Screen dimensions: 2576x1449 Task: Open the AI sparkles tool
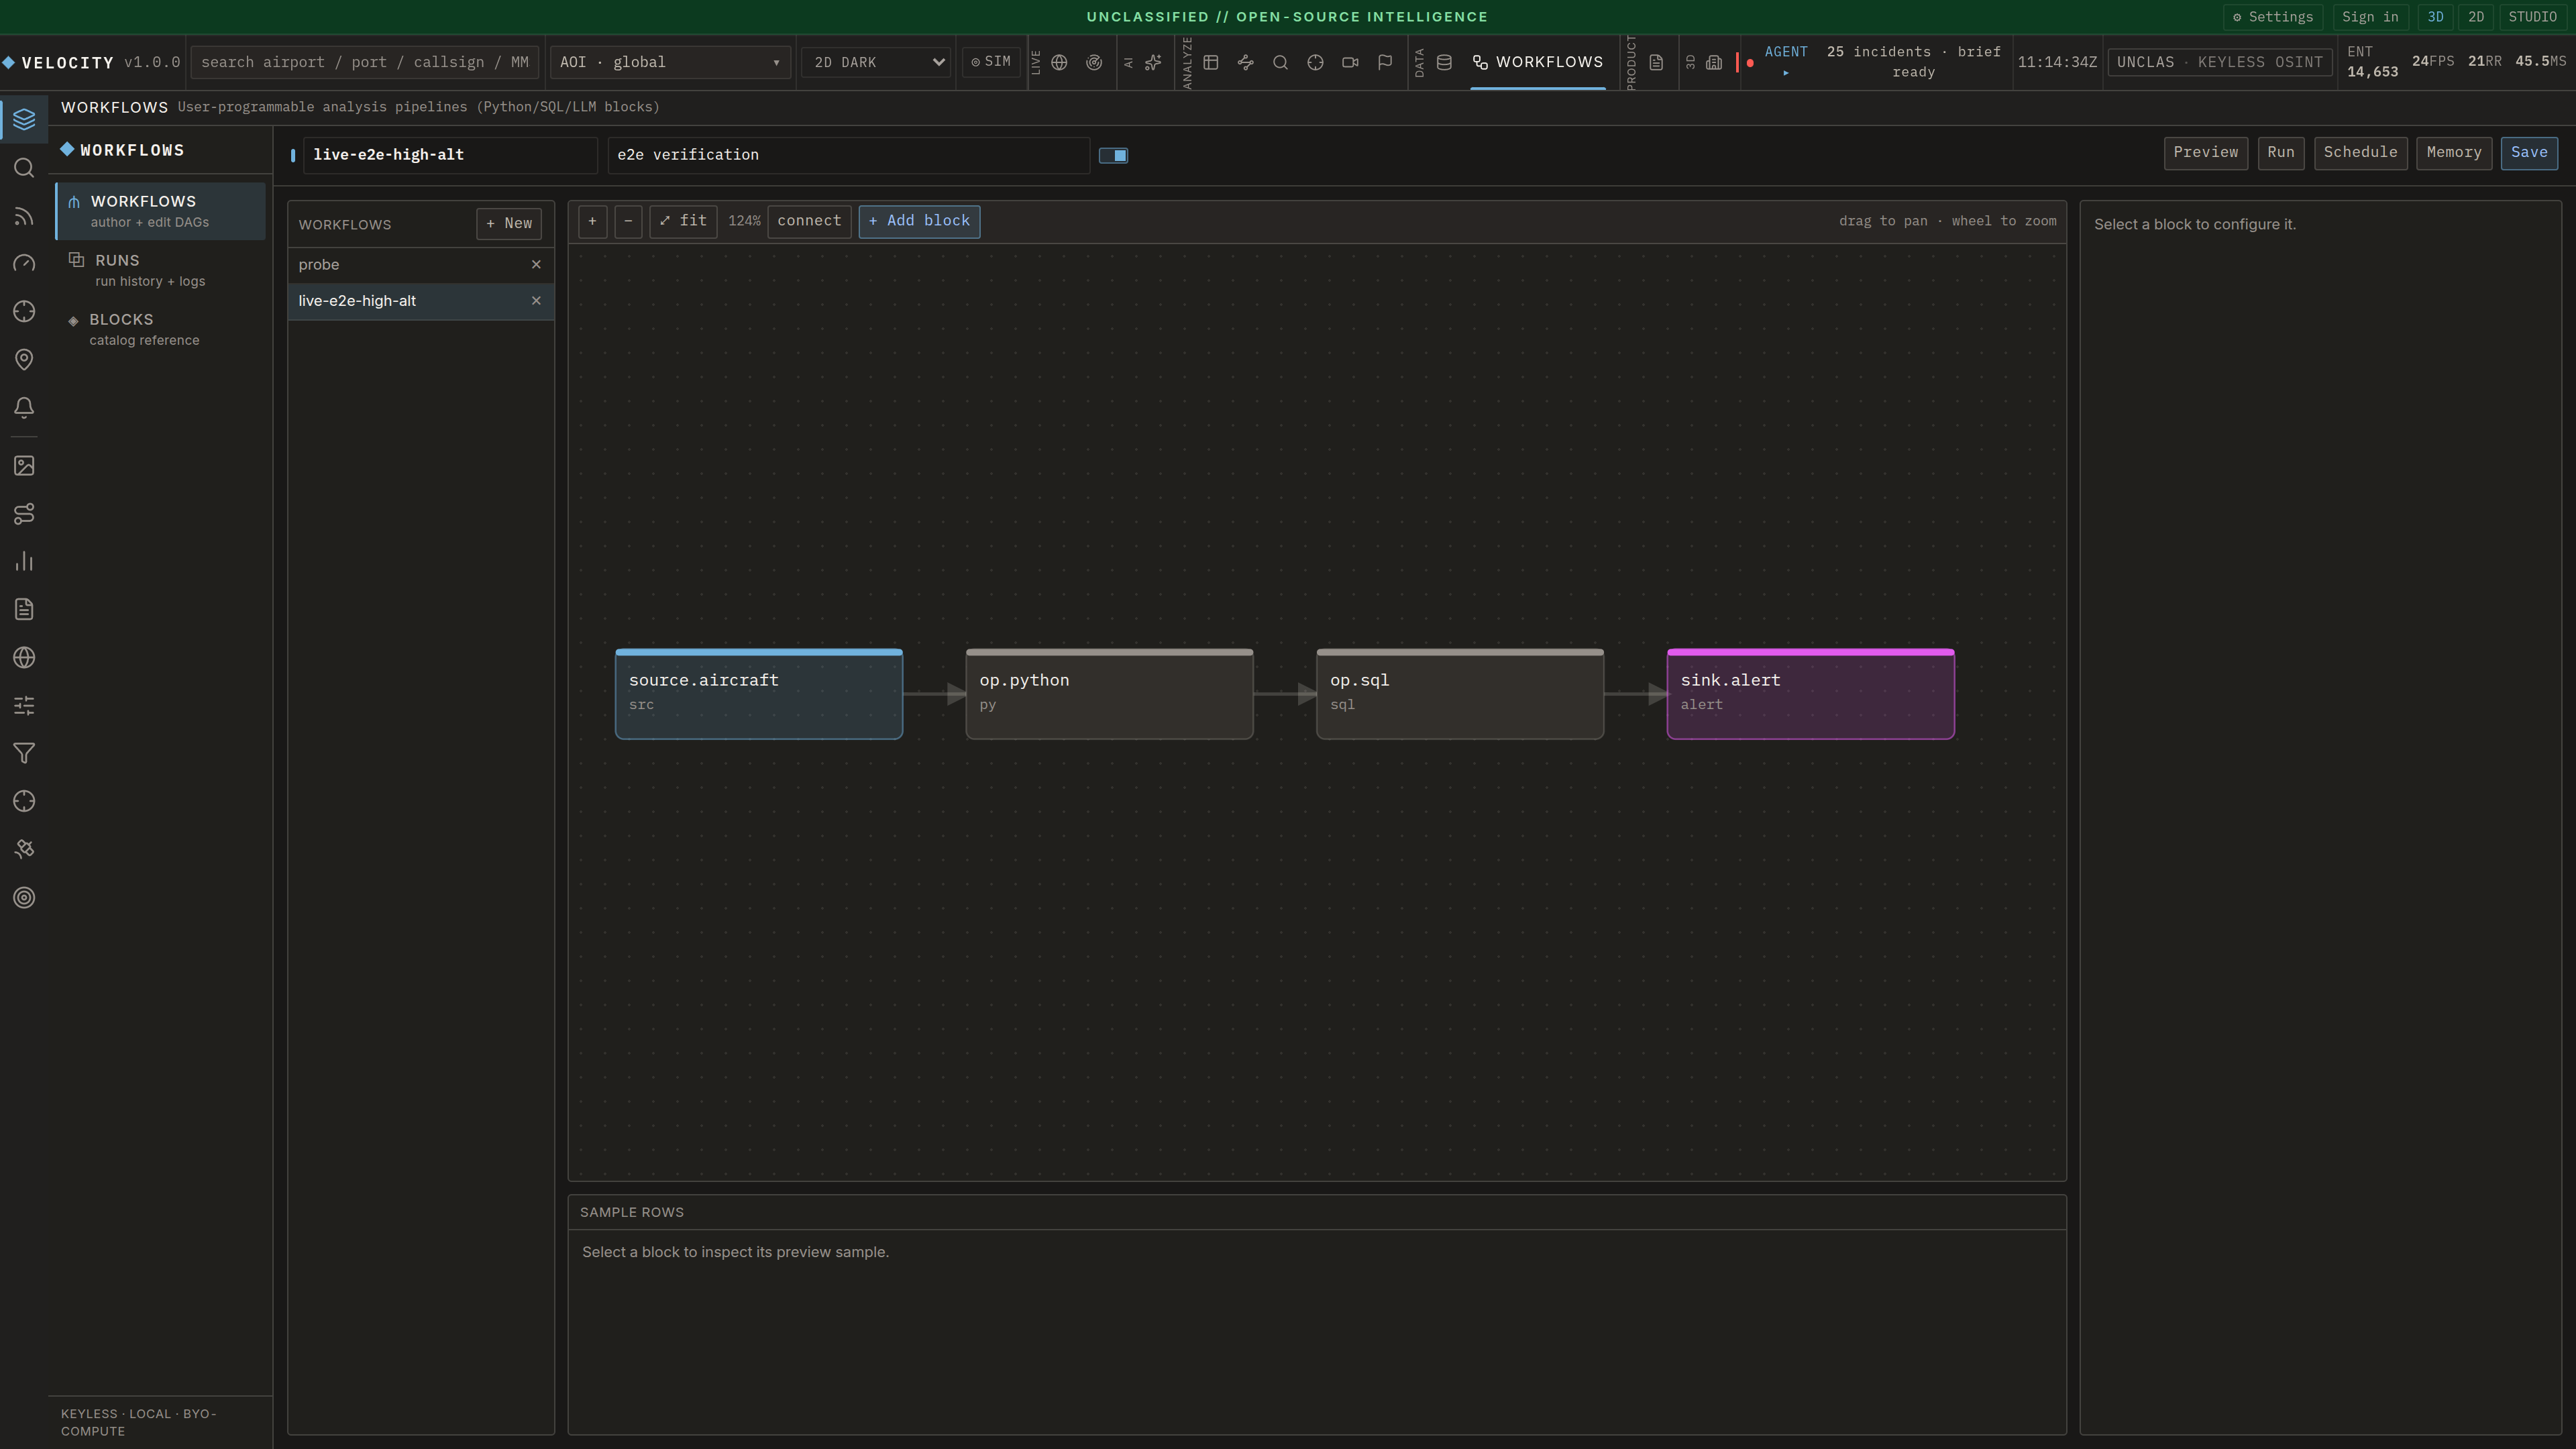coord(1153,62)
